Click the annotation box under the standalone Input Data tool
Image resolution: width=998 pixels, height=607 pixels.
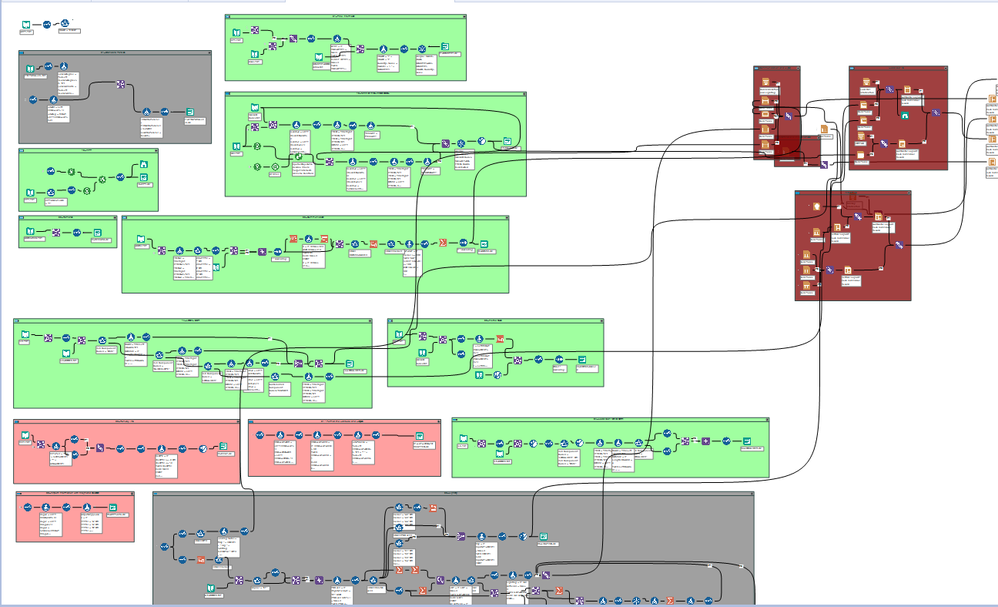click(x=27, y=32)
